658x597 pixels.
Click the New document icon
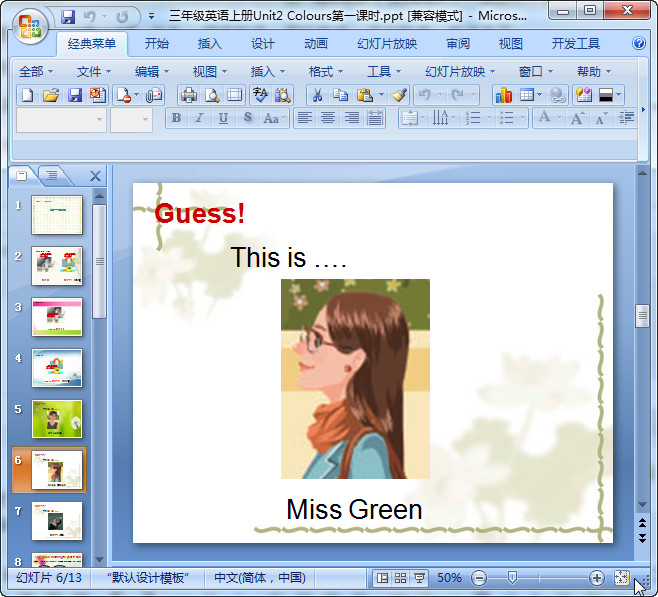[27, 96]
